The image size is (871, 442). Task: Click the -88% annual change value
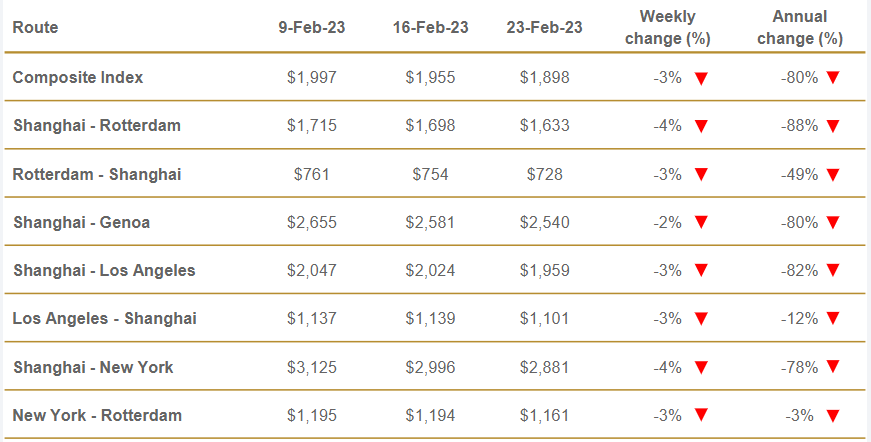pyautogui.click(x=799, y=126)
